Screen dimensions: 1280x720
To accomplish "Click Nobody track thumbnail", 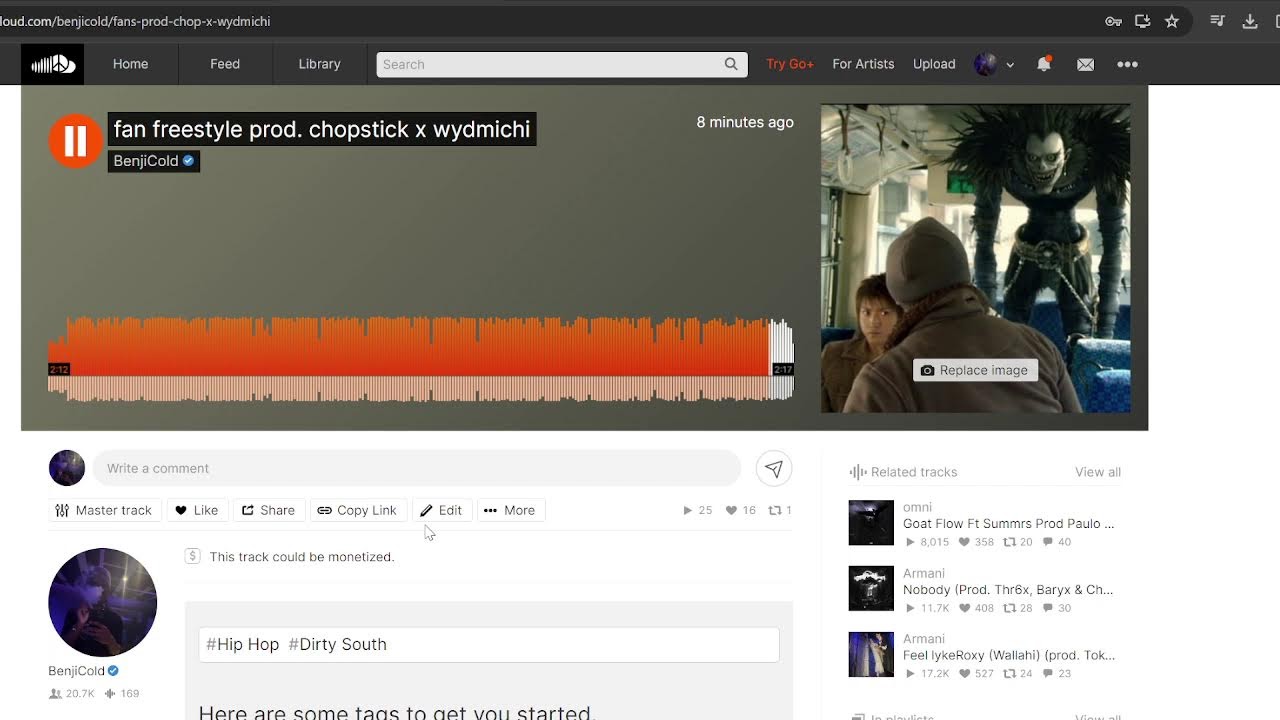I will pos(871,589).
